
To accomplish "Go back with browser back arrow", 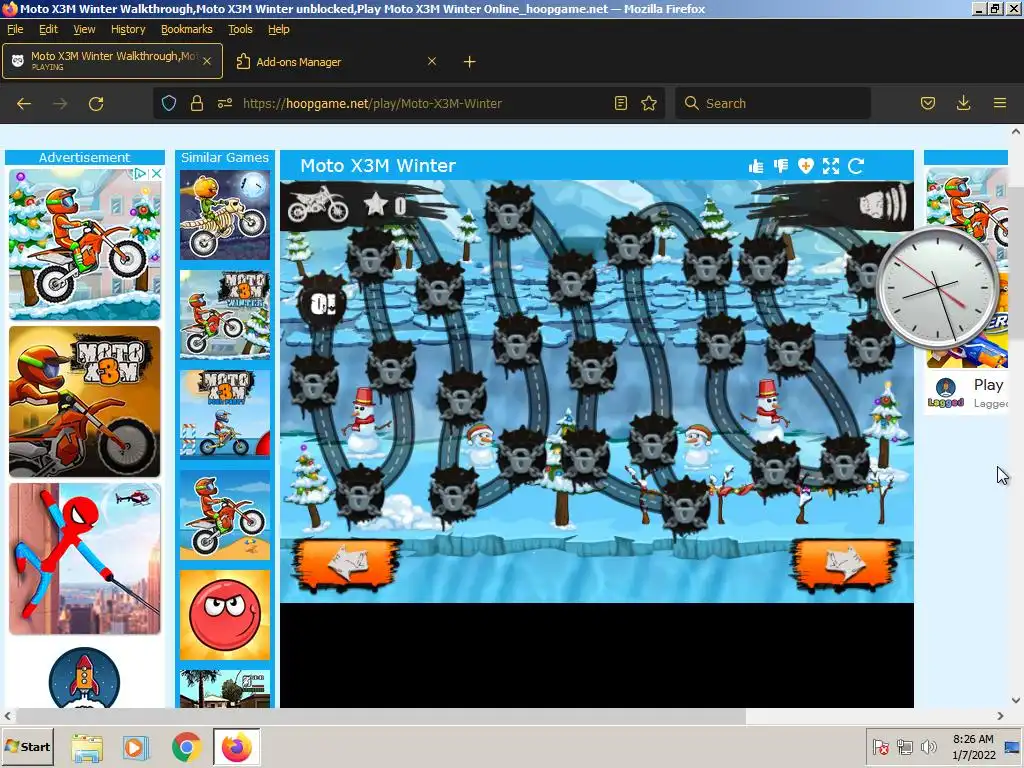I will [24, 103].
